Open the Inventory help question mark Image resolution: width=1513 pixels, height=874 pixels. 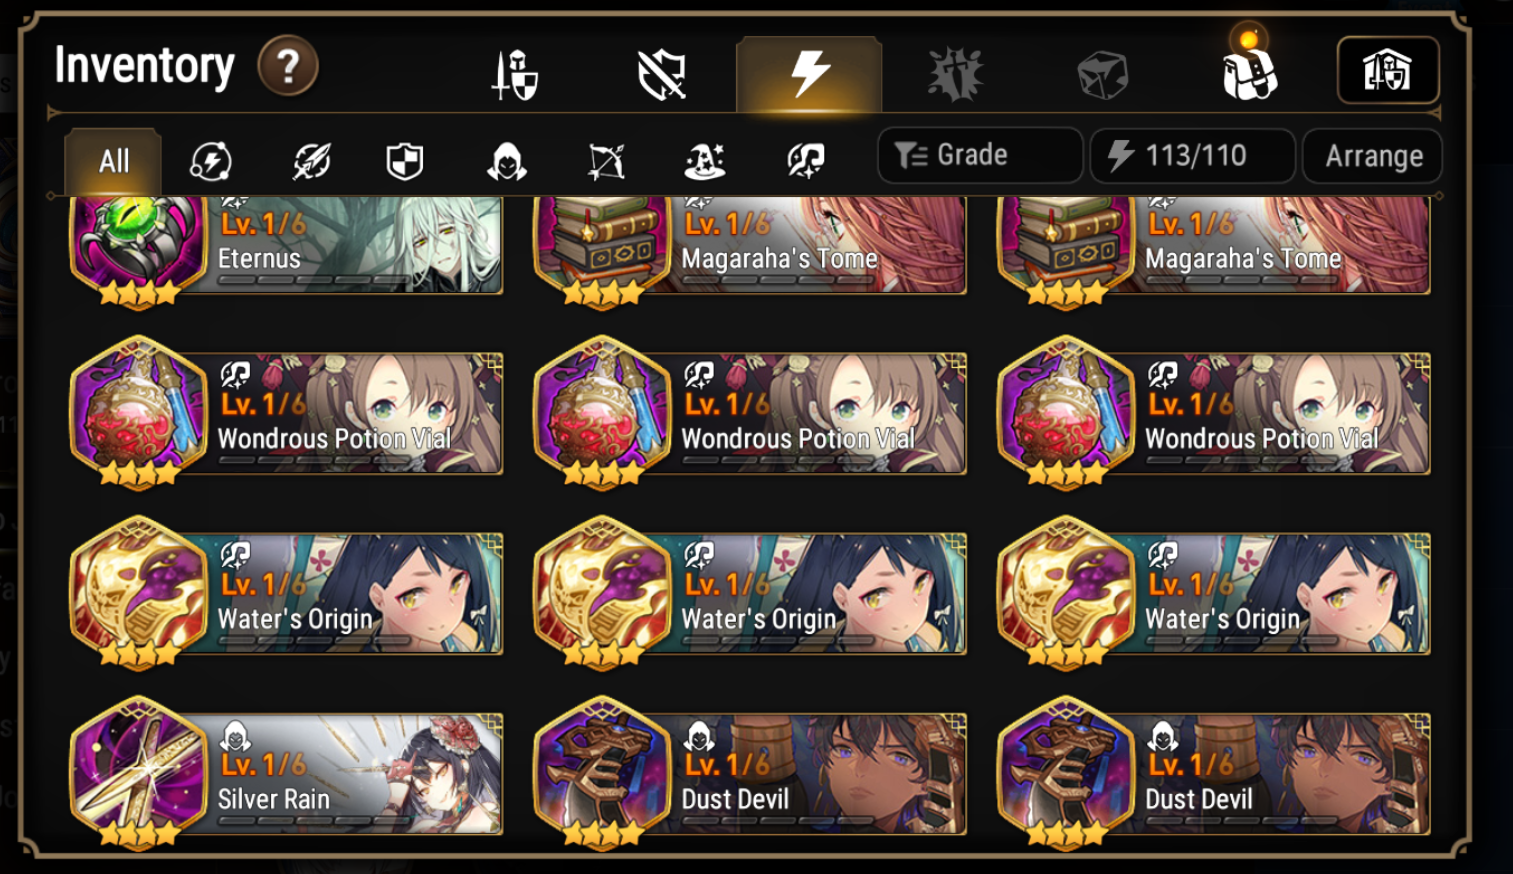pyautogui.click(x=288, y=66)
